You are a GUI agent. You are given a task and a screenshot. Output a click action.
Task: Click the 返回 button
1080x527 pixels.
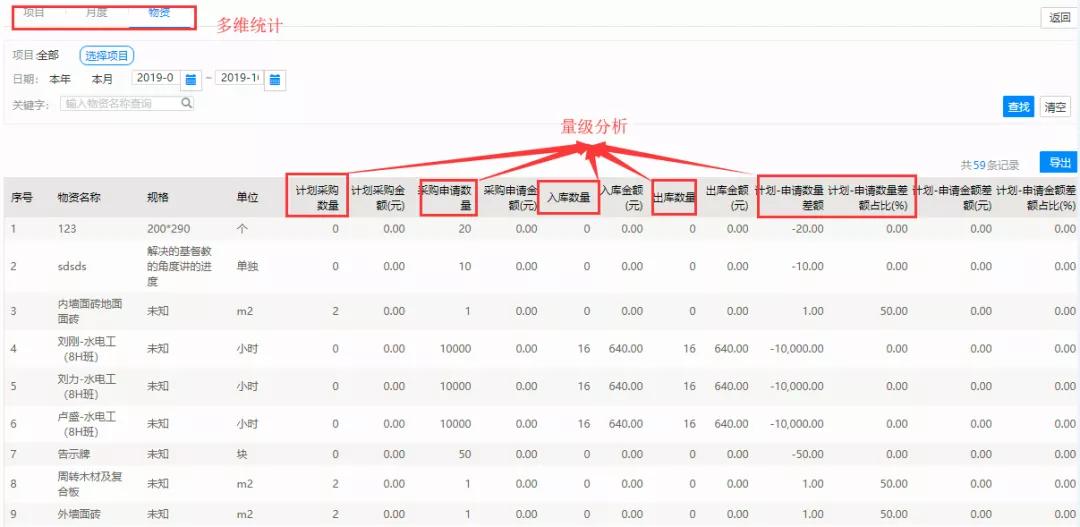pos(1059,18)
